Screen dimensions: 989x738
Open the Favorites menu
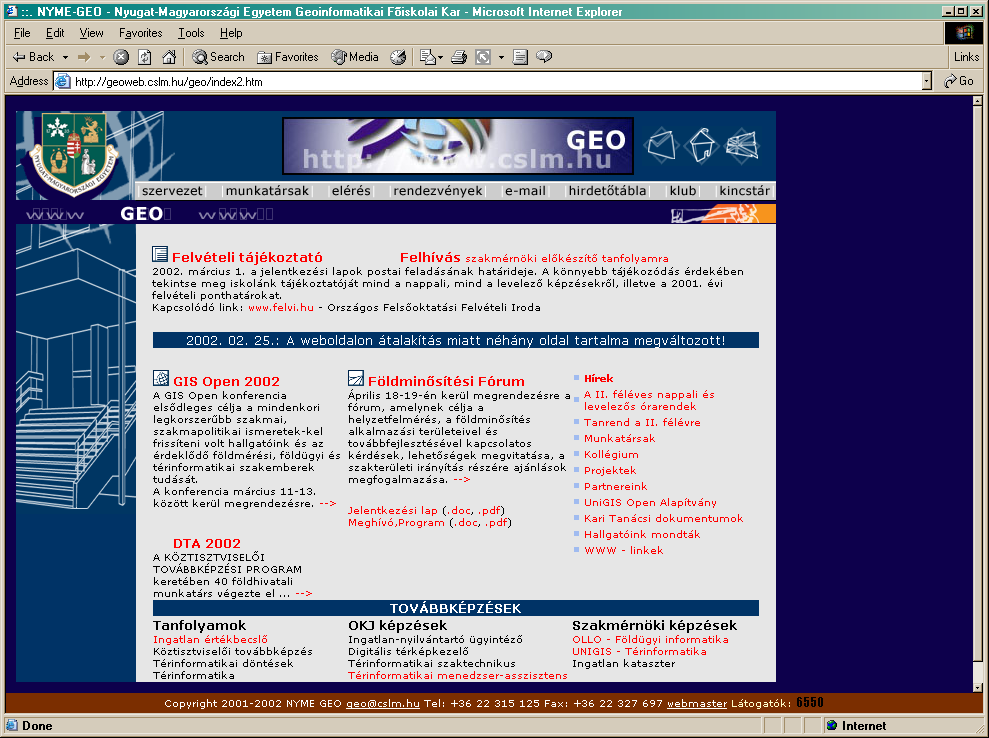coord(140,33)
